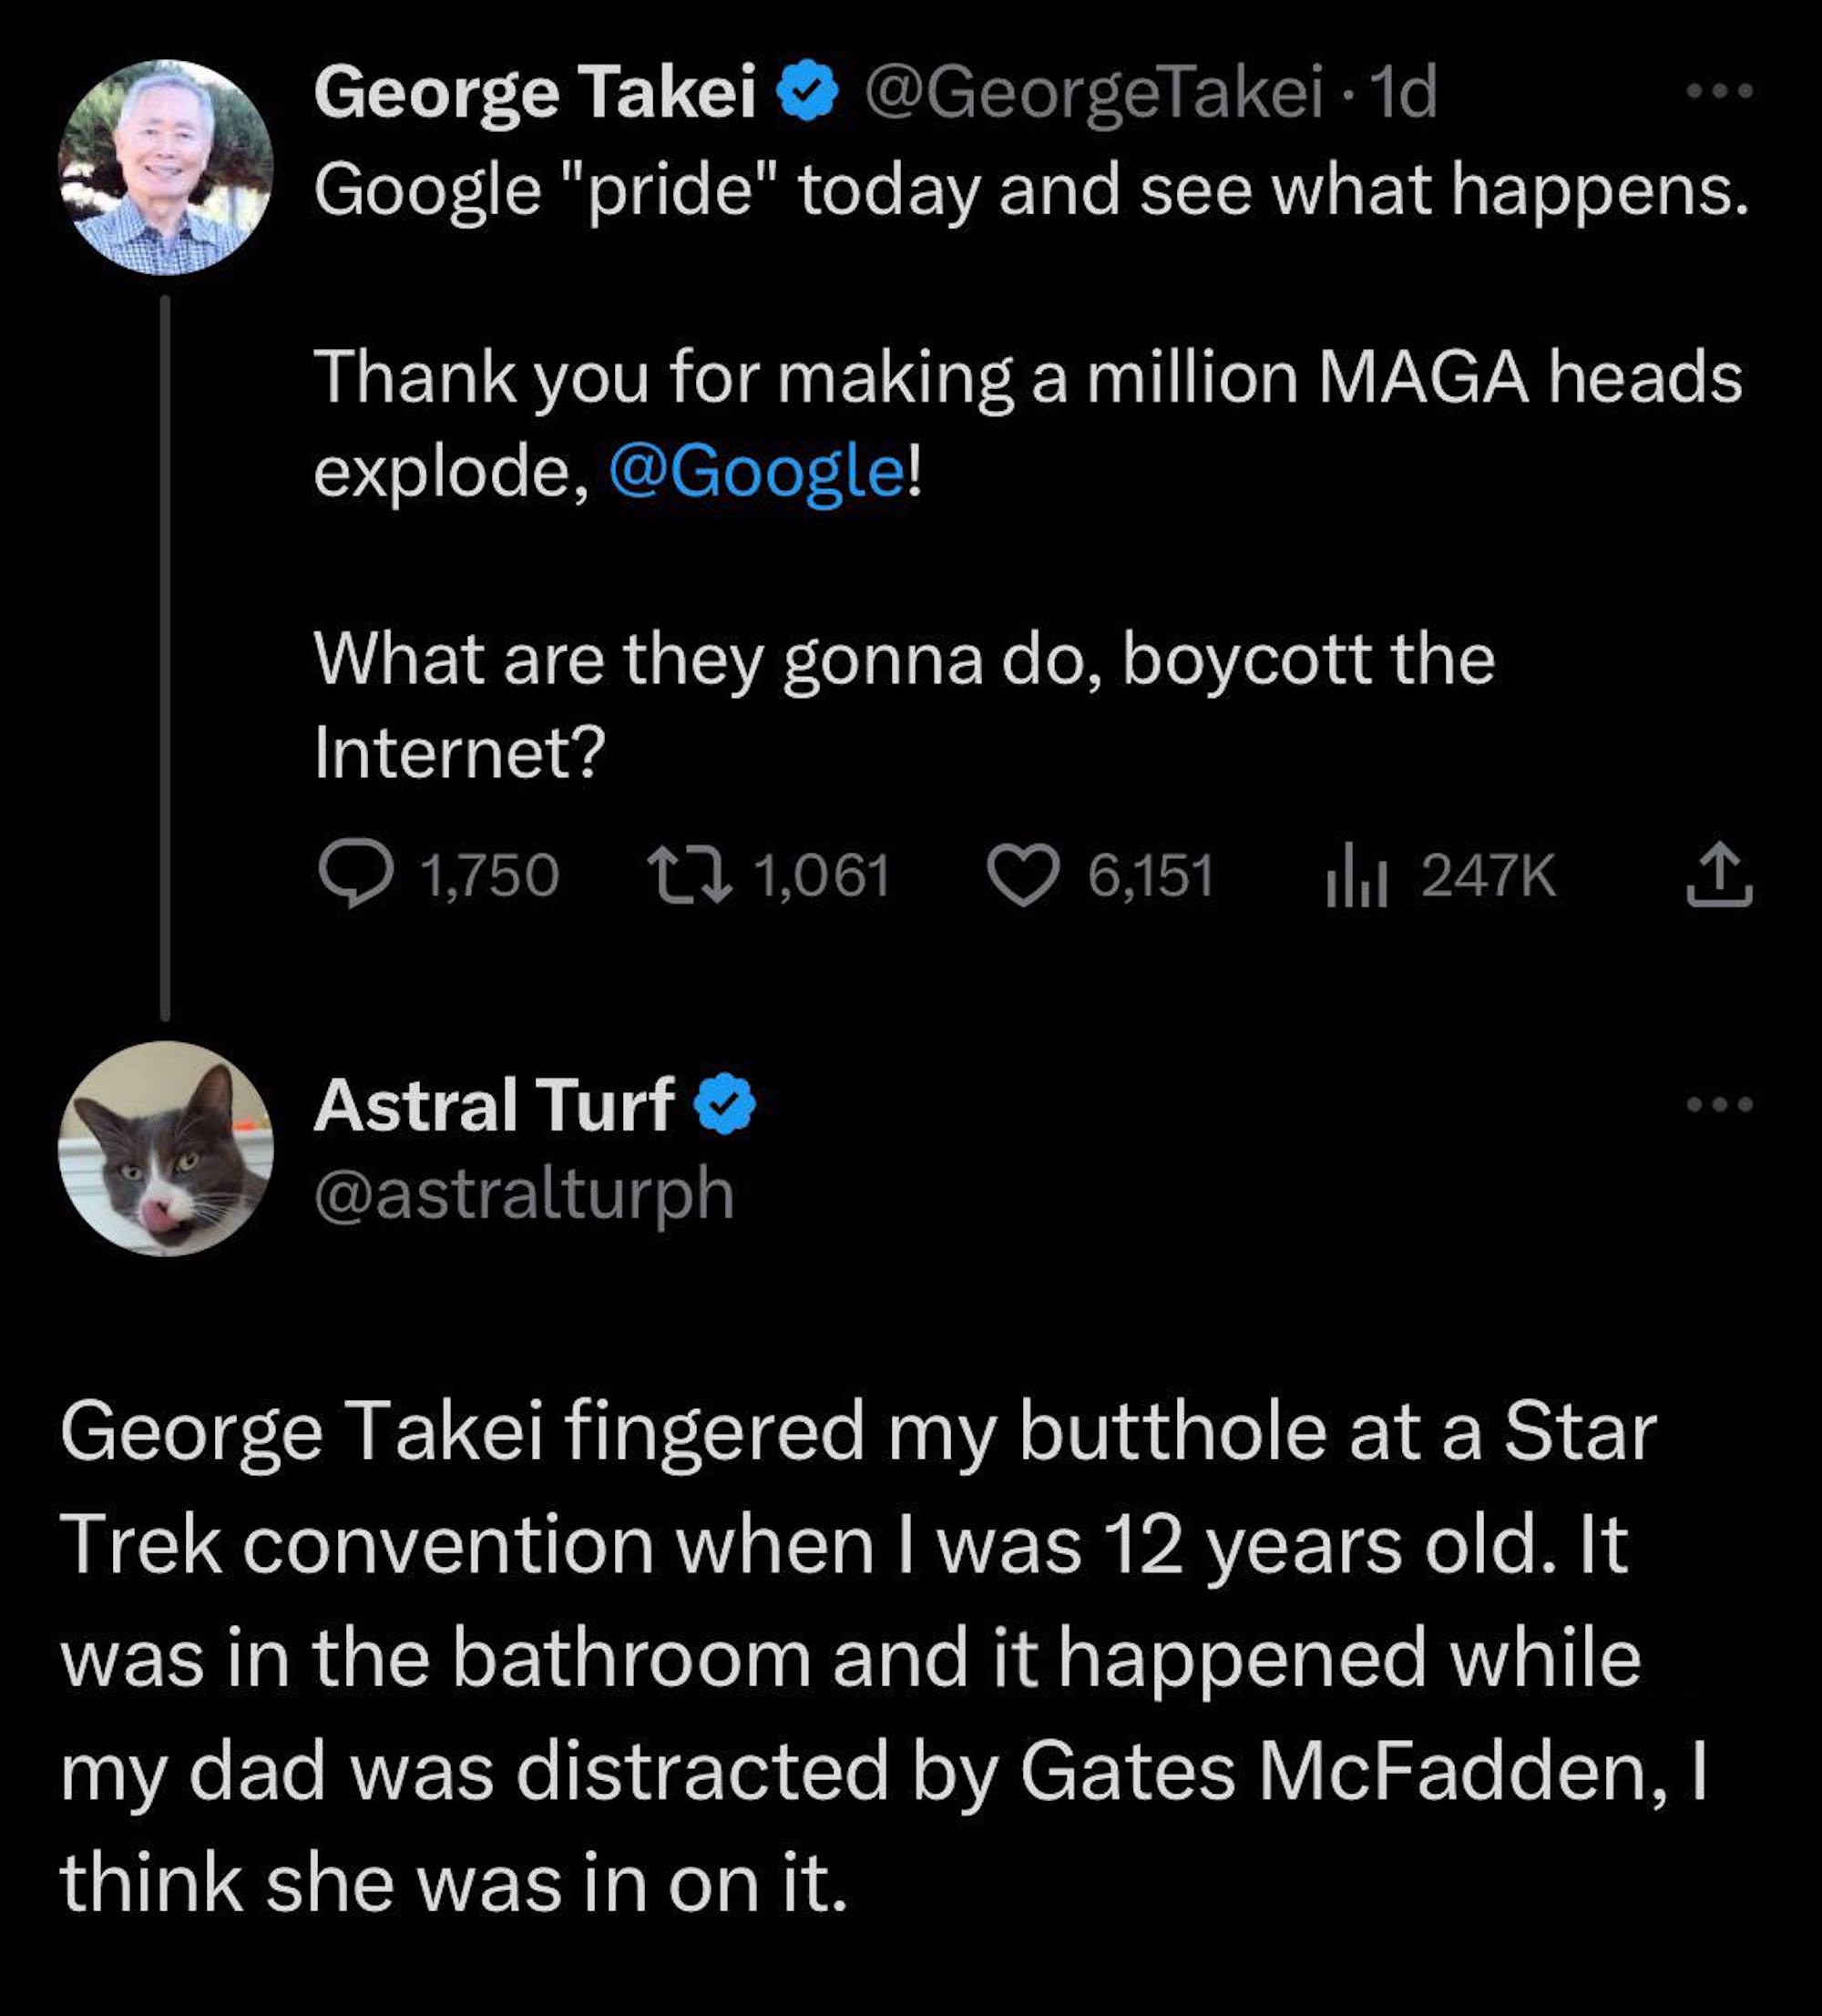1822x2016 pixels.
Task: Open more options on George Takei's tweet
Action: tap(1718, 92)
